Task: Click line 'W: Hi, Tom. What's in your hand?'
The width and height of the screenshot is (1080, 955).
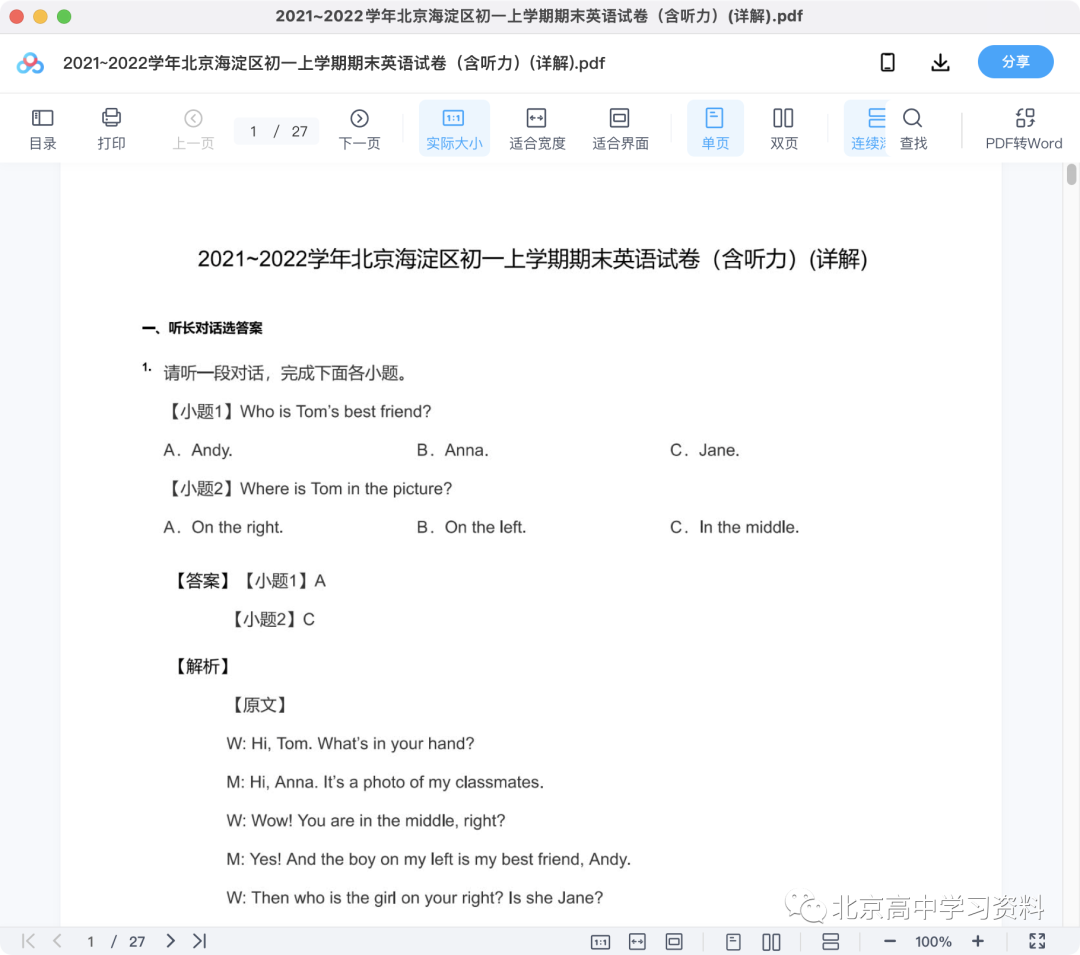Action: [351, 744]
